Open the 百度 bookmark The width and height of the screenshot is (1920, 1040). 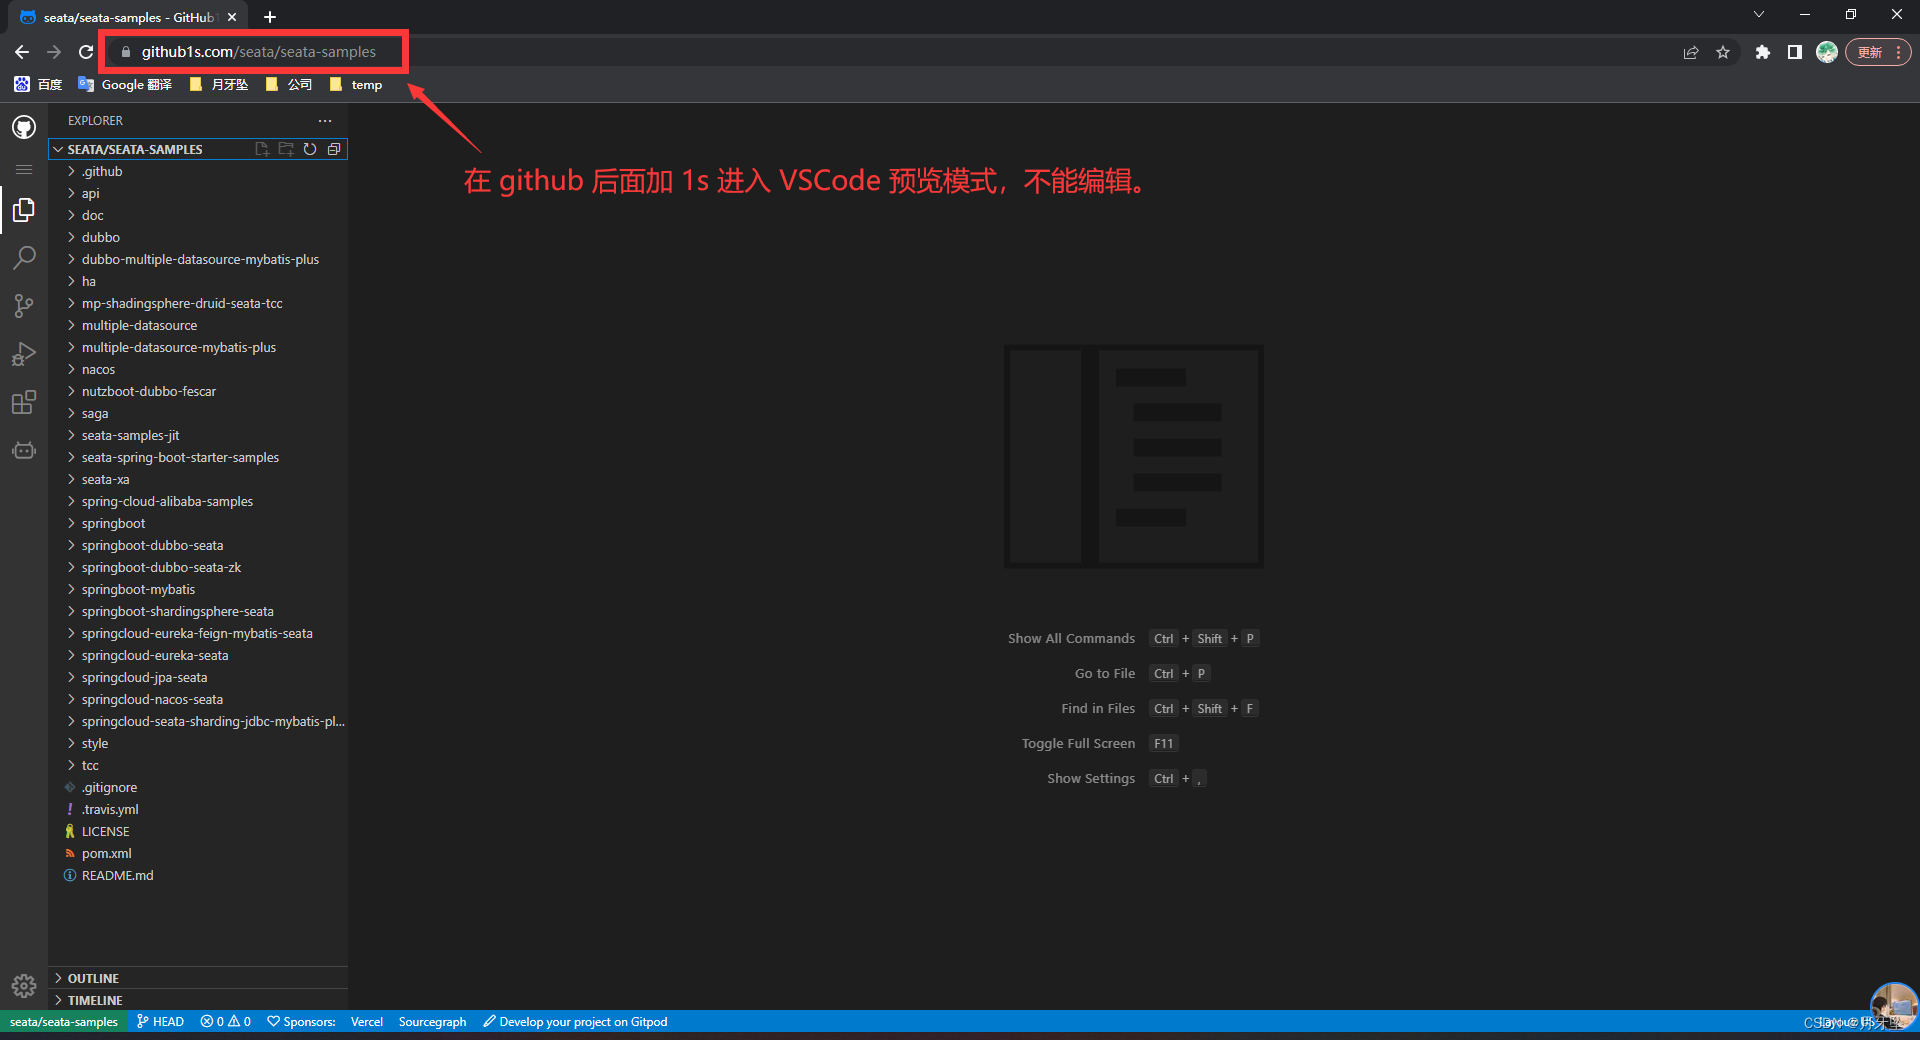[39, 85]
